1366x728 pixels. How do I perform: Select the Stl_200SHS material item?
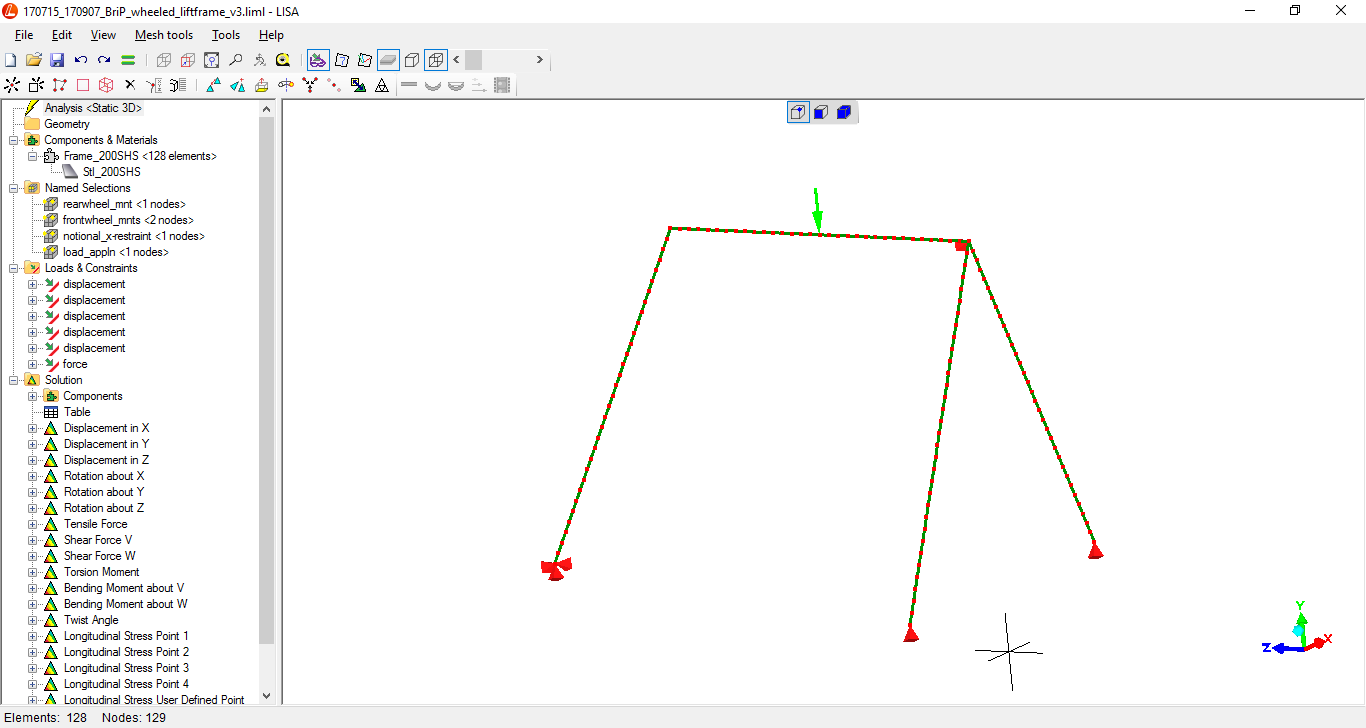click(111, 172)
